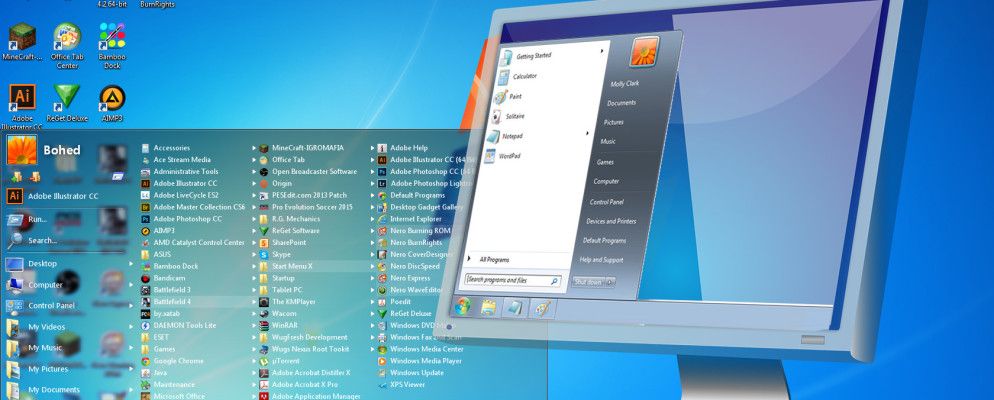The image size is (994, 400).
Task: Open Documents in the monitor's start menu
Action: [621, 103]
